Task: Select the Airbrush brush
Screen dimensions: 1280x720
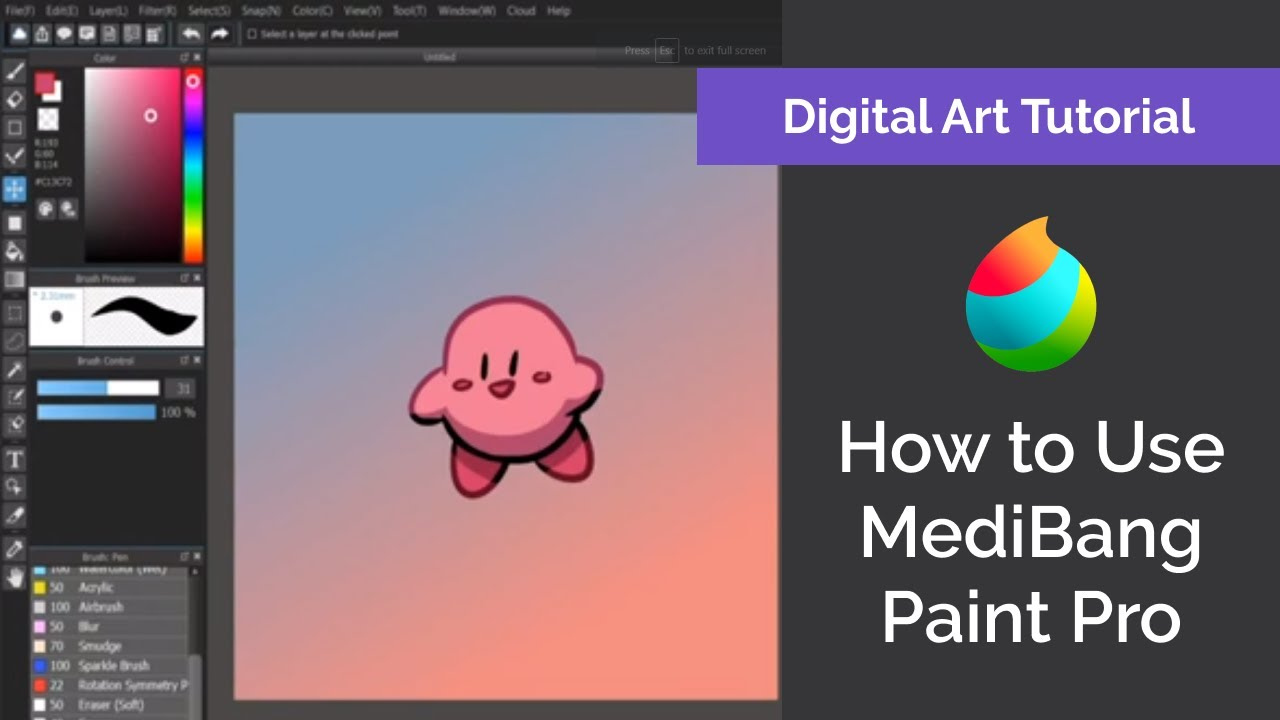Action: pos(109,607)
